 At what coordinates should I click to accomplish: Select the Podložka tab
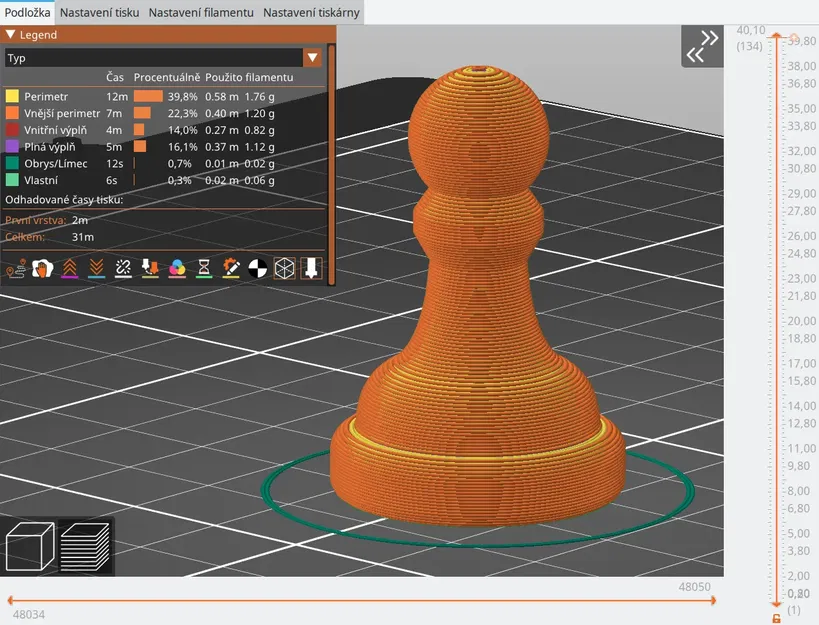pyautogui.click(x=26, y=12)
